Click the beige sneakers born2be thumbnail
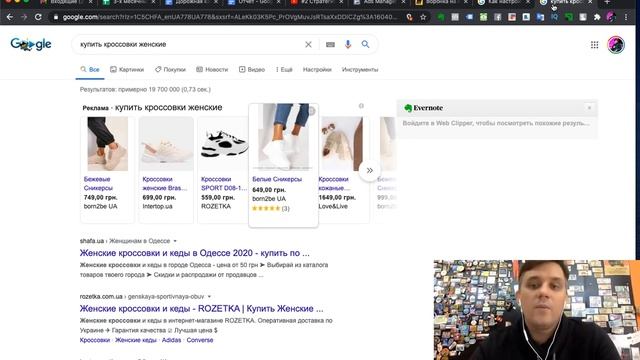The image size is (640, 360). pos(107,144)
